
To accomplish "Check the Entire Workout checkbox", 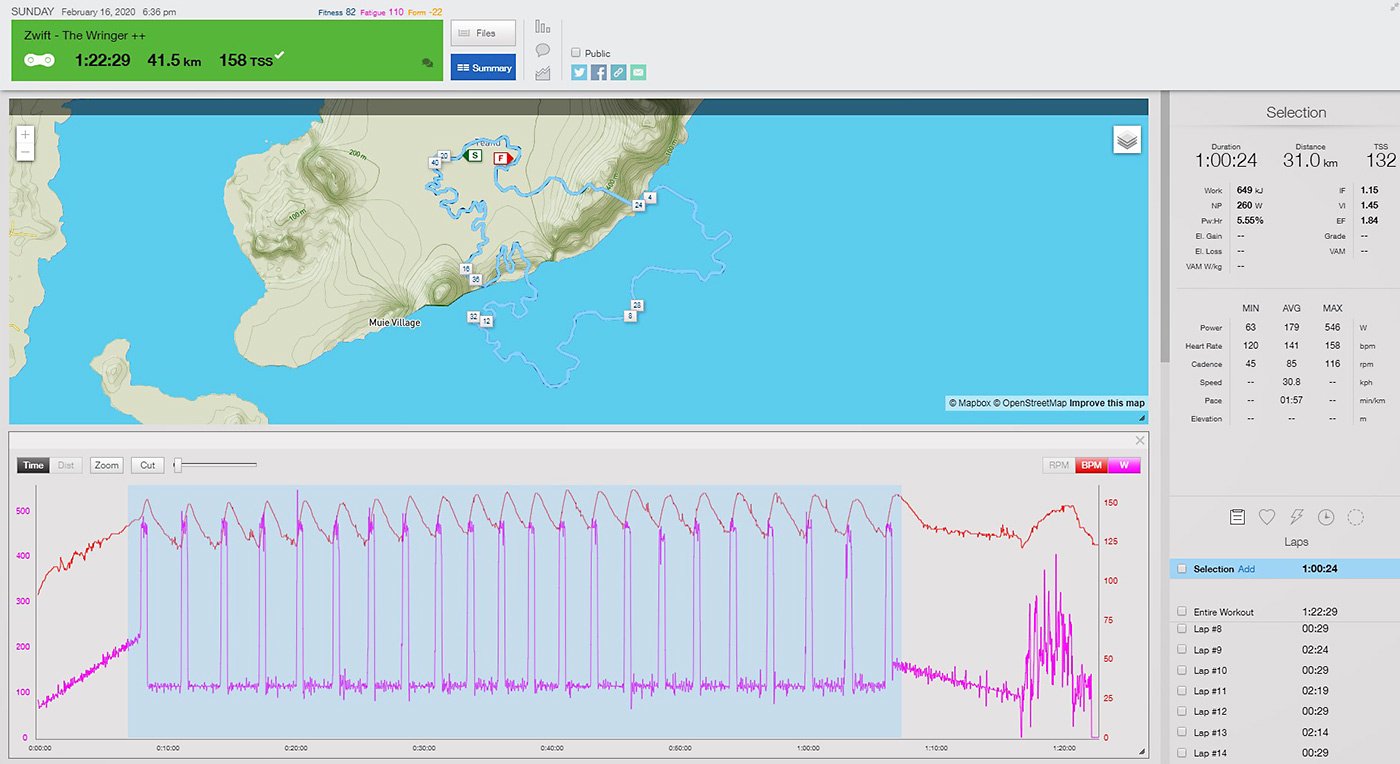I will (x=1182, y=612).
